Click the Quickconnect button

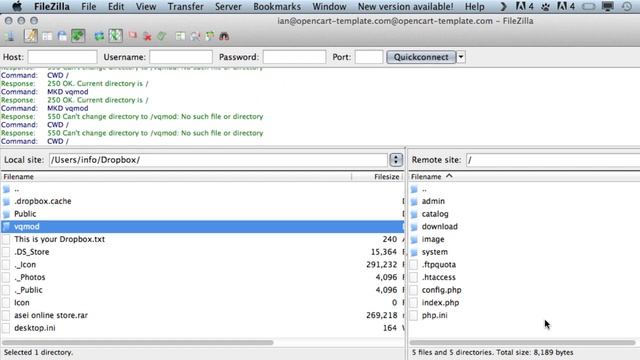[421, 57]
